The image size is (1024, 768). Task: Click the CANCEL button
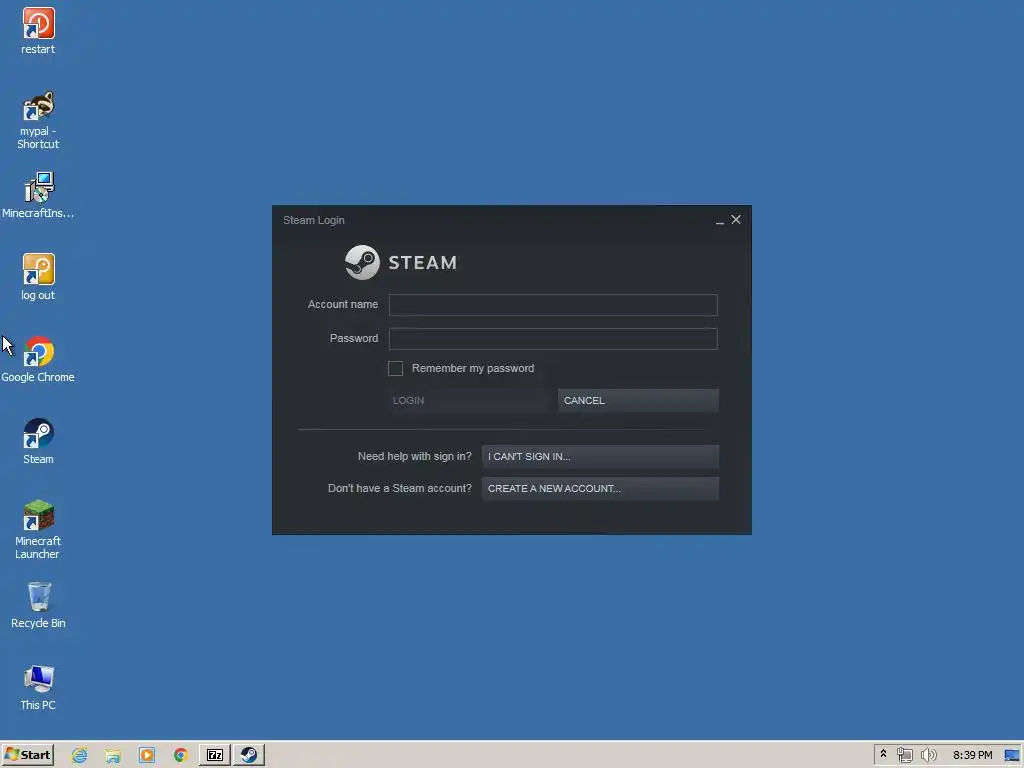coord(638,400)
